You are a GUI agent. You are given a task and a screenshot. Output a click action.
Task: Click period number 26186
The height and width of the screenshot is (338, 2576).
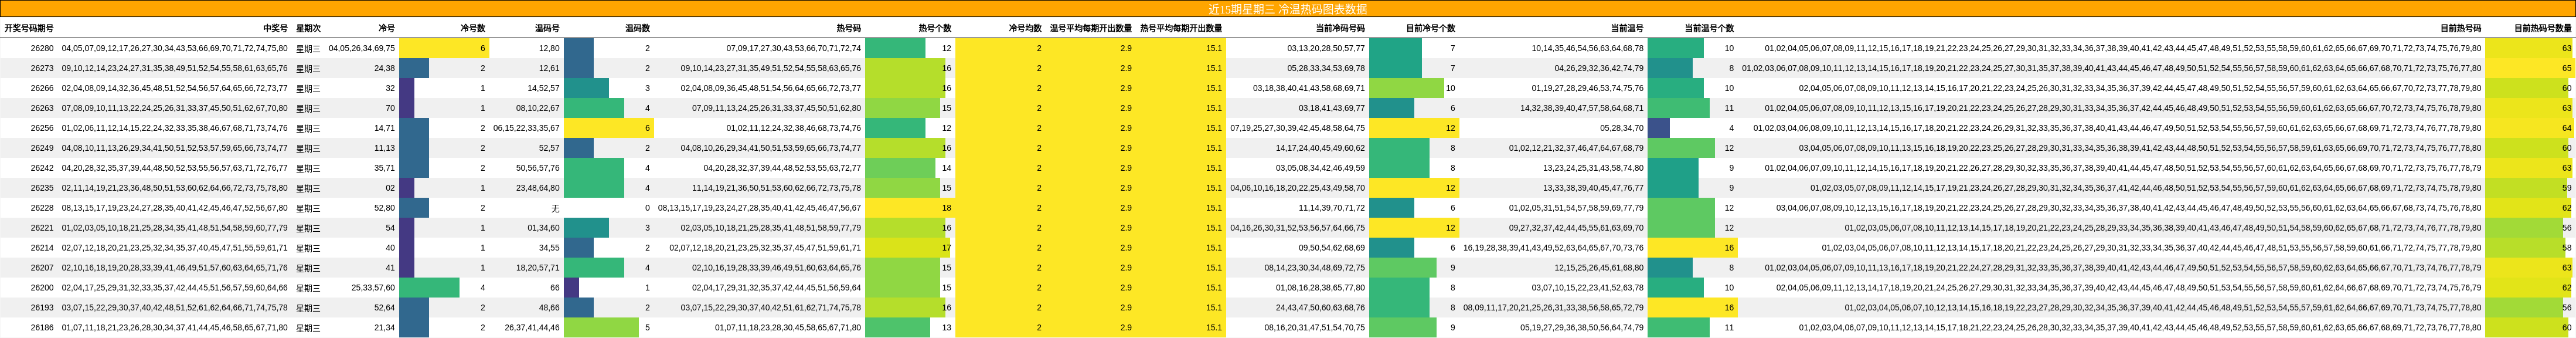click(42, 327)
